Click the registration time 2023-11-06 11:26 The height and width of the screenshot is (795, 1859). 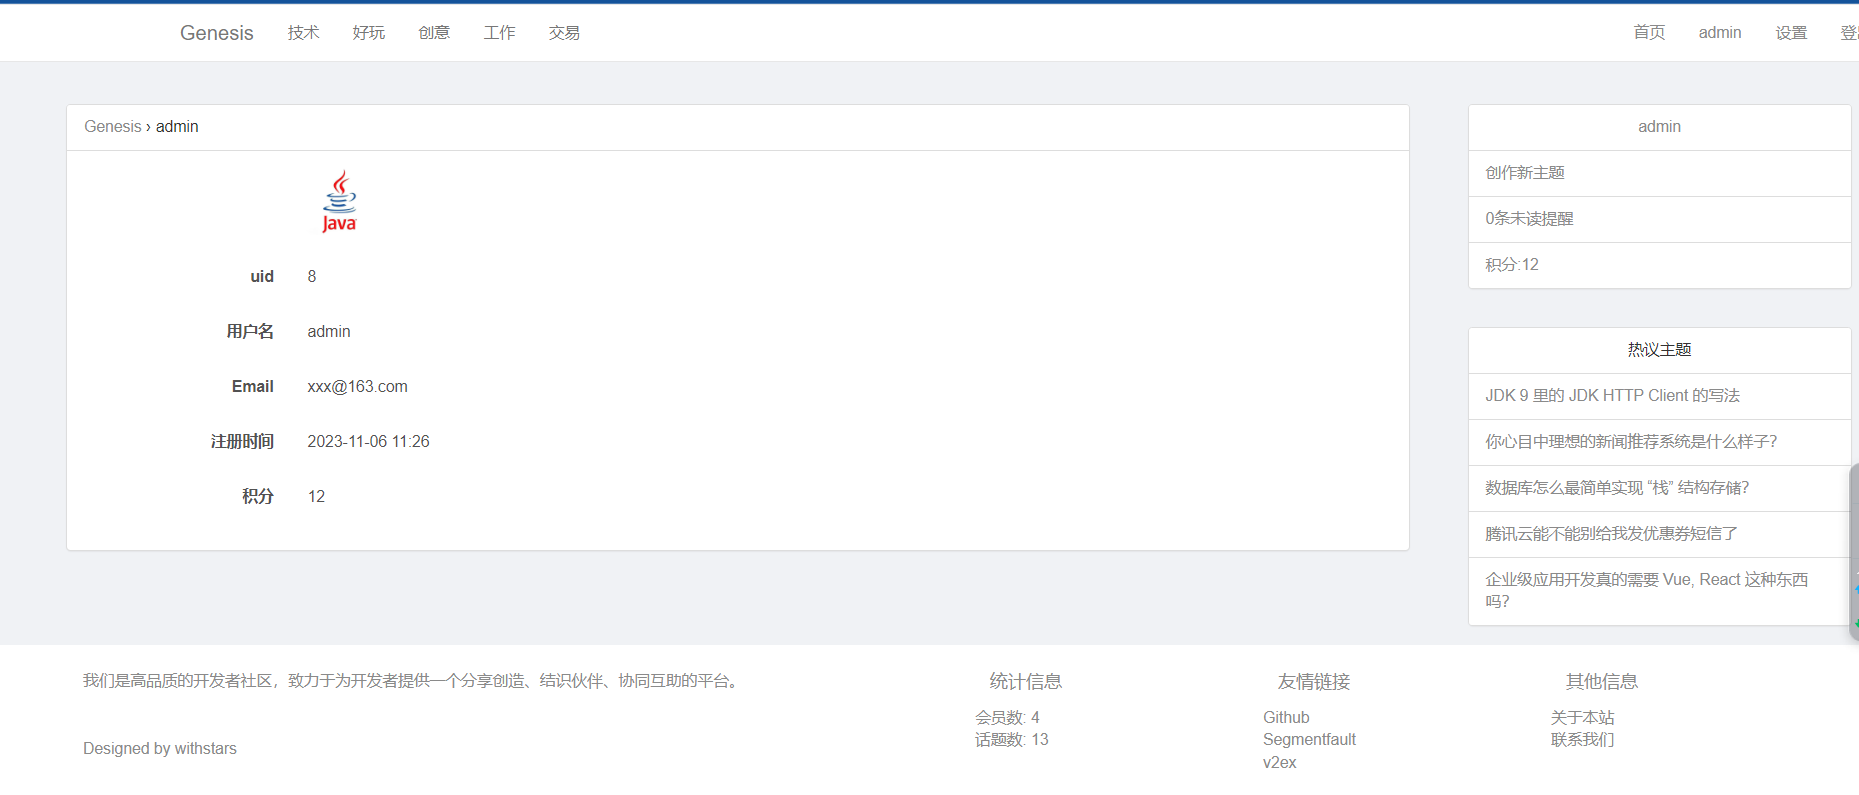click(368, 442)
